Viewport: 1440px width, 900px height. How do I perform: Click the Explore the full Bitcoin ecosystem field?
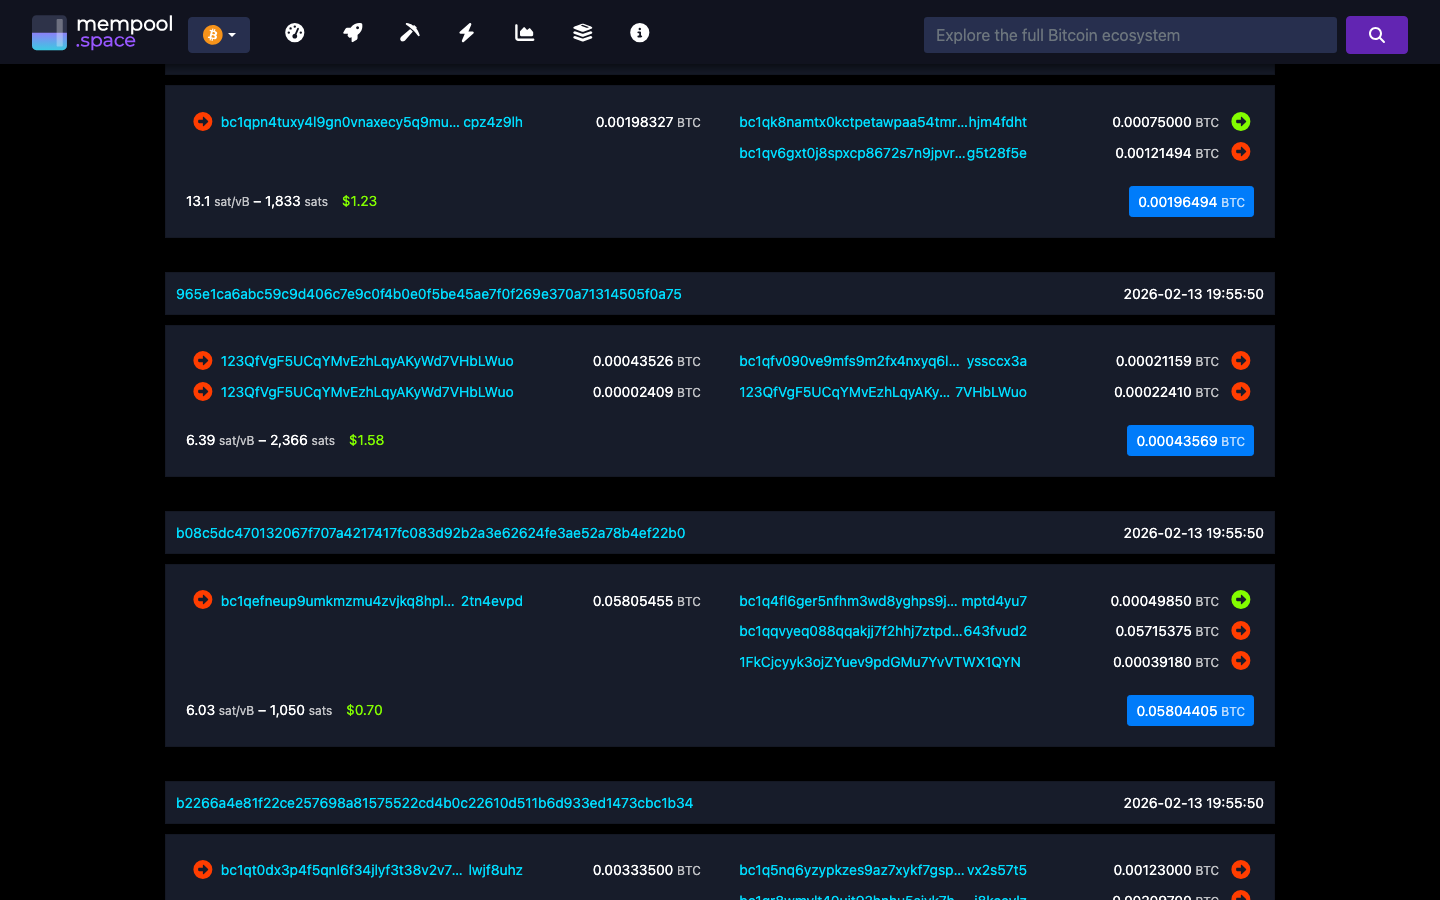pyautogui.click(x=1129, y=34)
